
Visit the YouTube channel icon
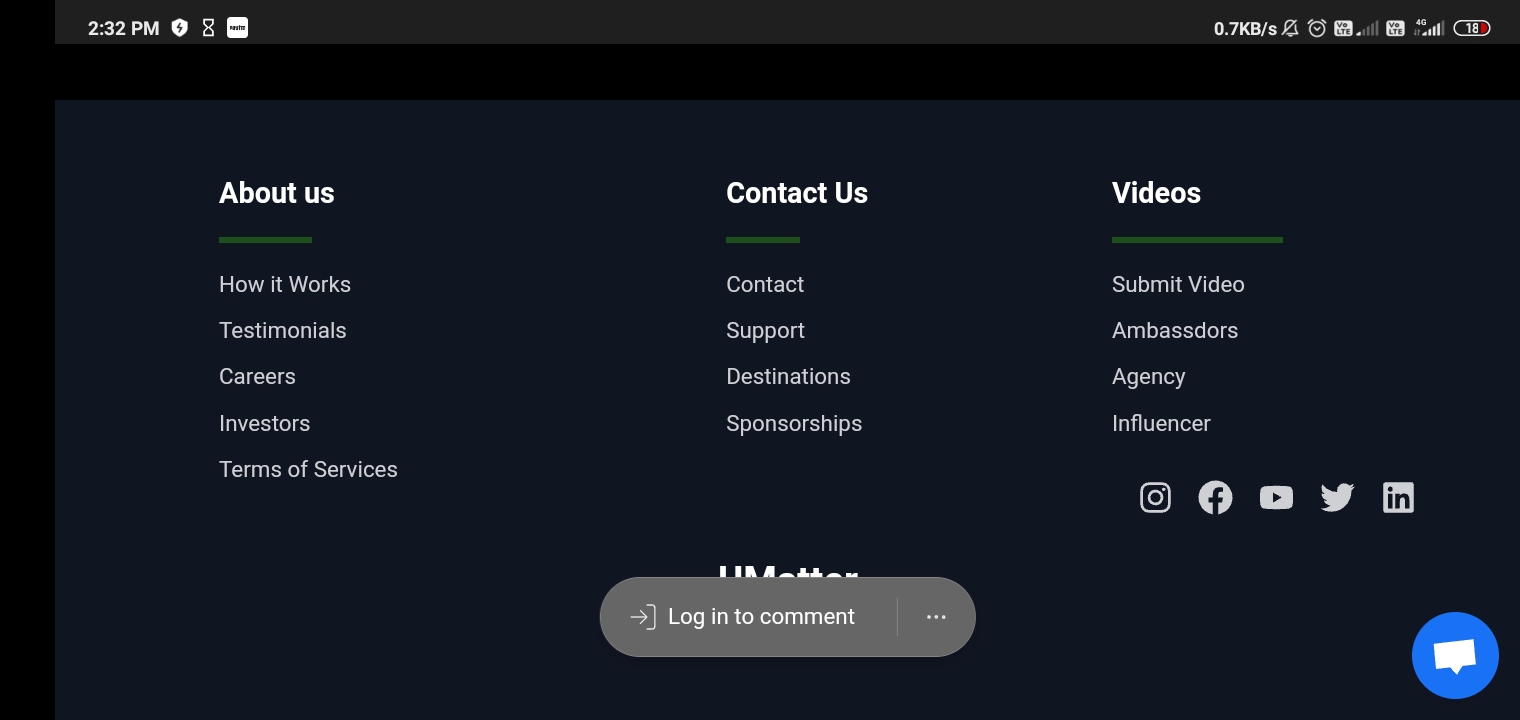[1276, 497]
